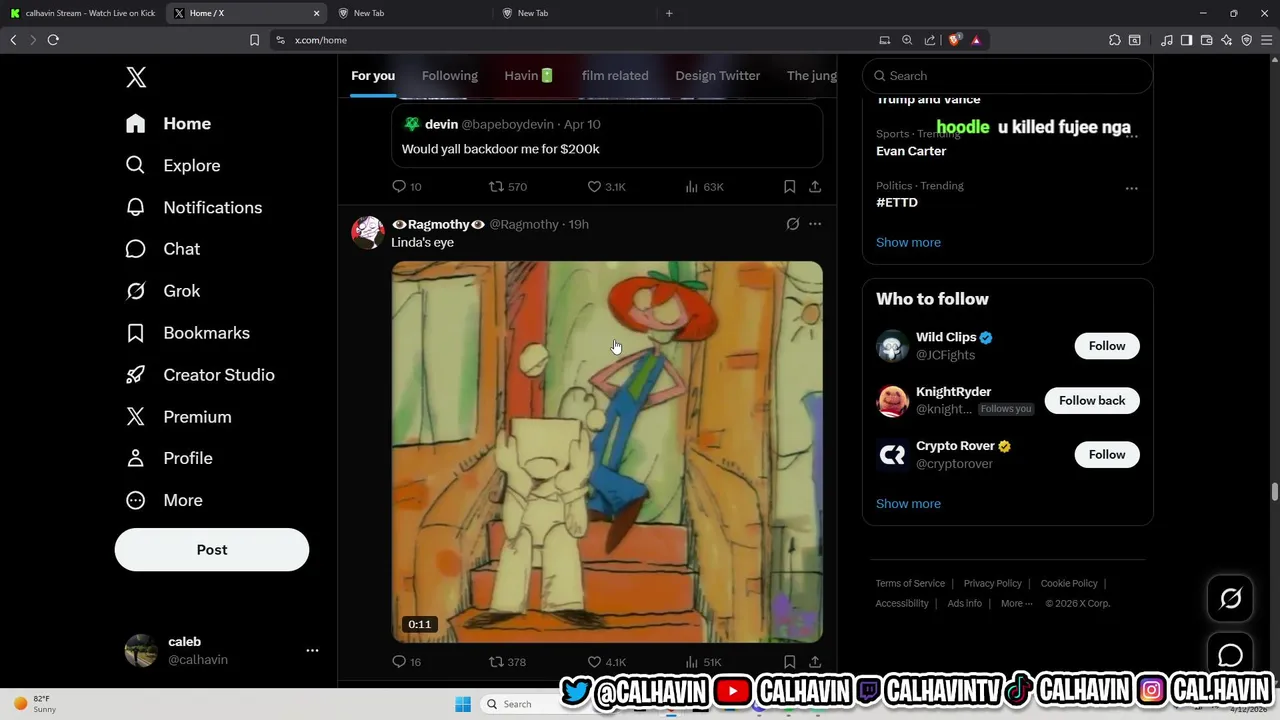Open Grok in the sidebar
Viewport: 1280px width, 720px height.
(162, 291)
